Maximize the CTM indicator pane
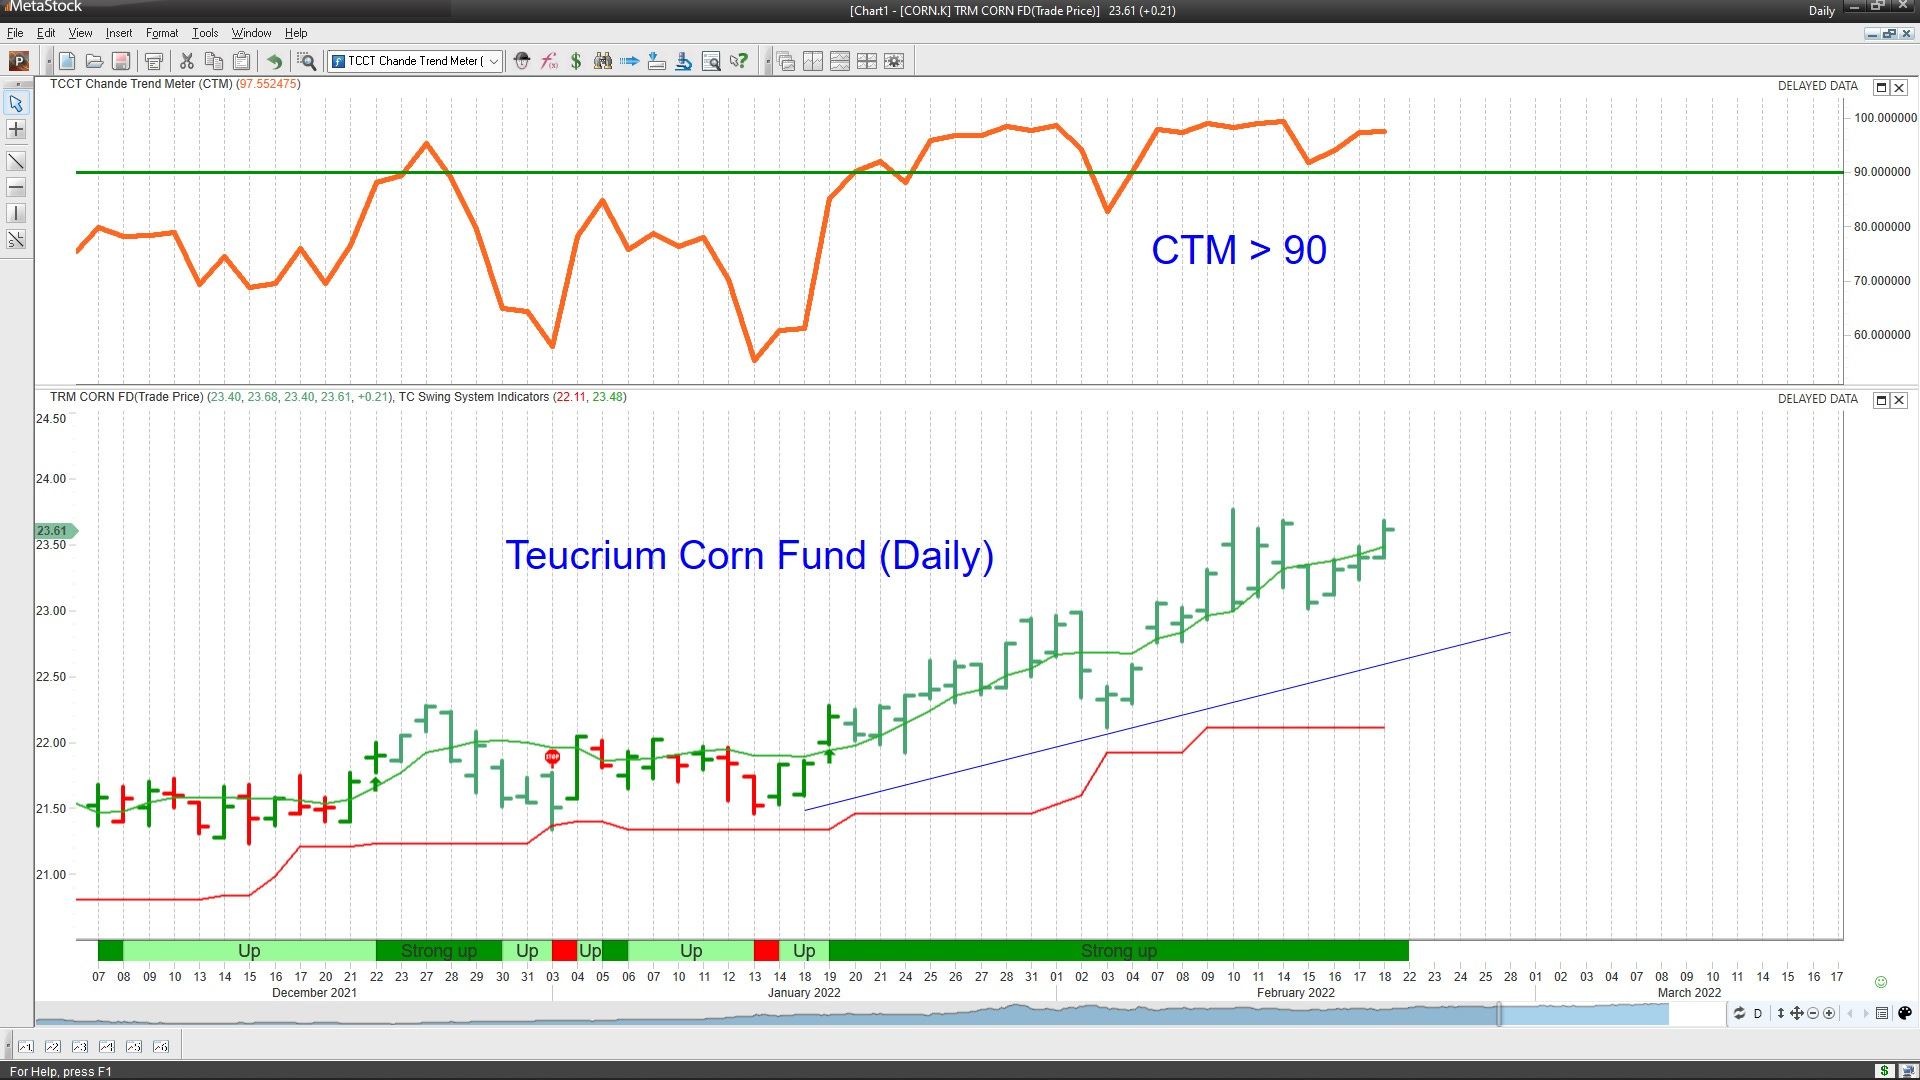 [1881, 88]
